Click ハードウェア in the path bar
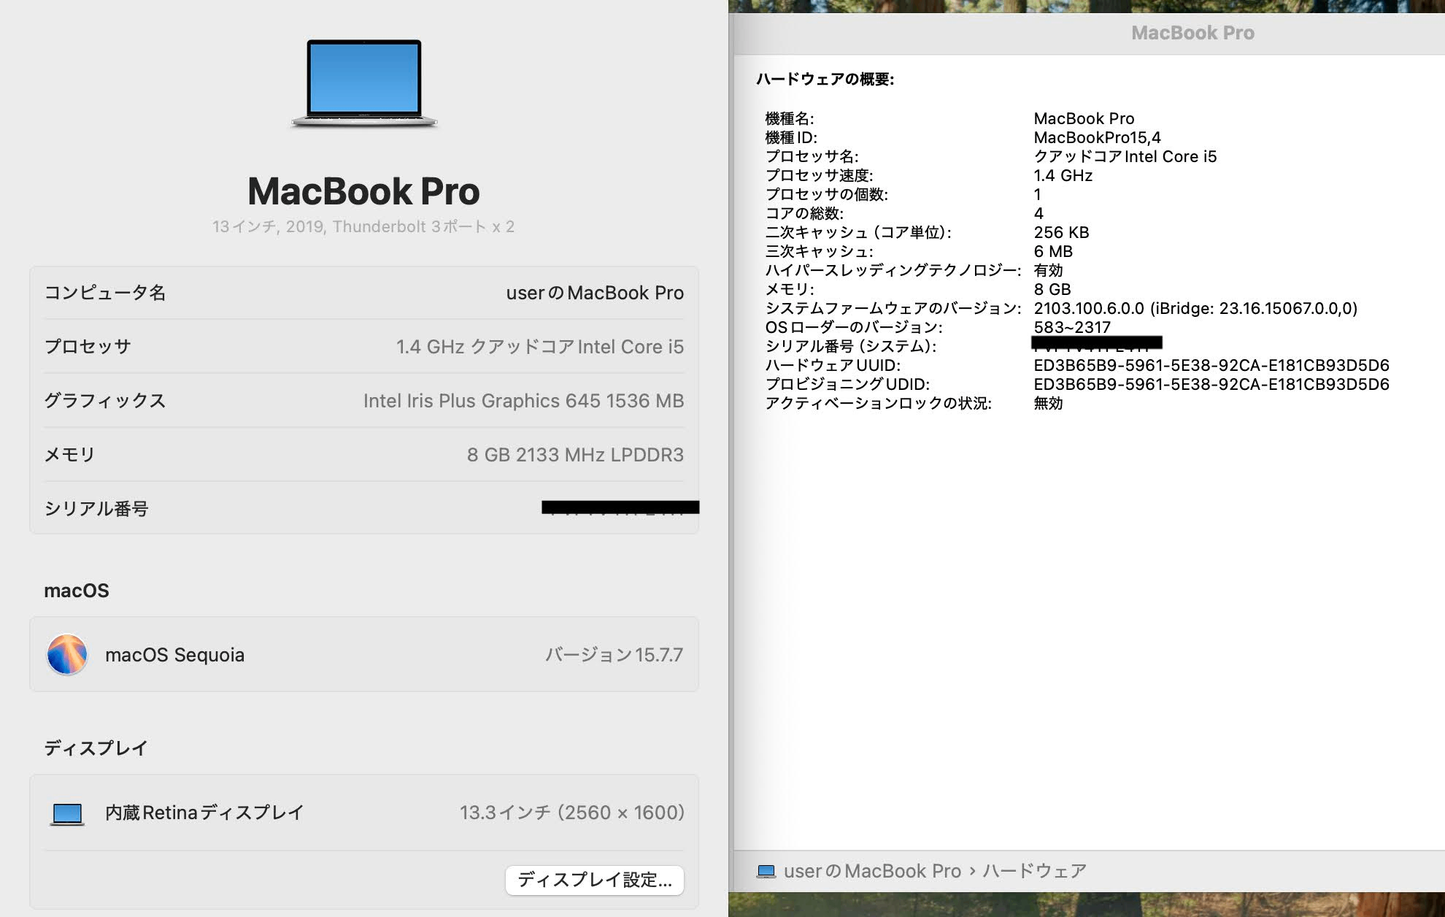Screen dimensions: 1445x917 tap(1034, 871)
